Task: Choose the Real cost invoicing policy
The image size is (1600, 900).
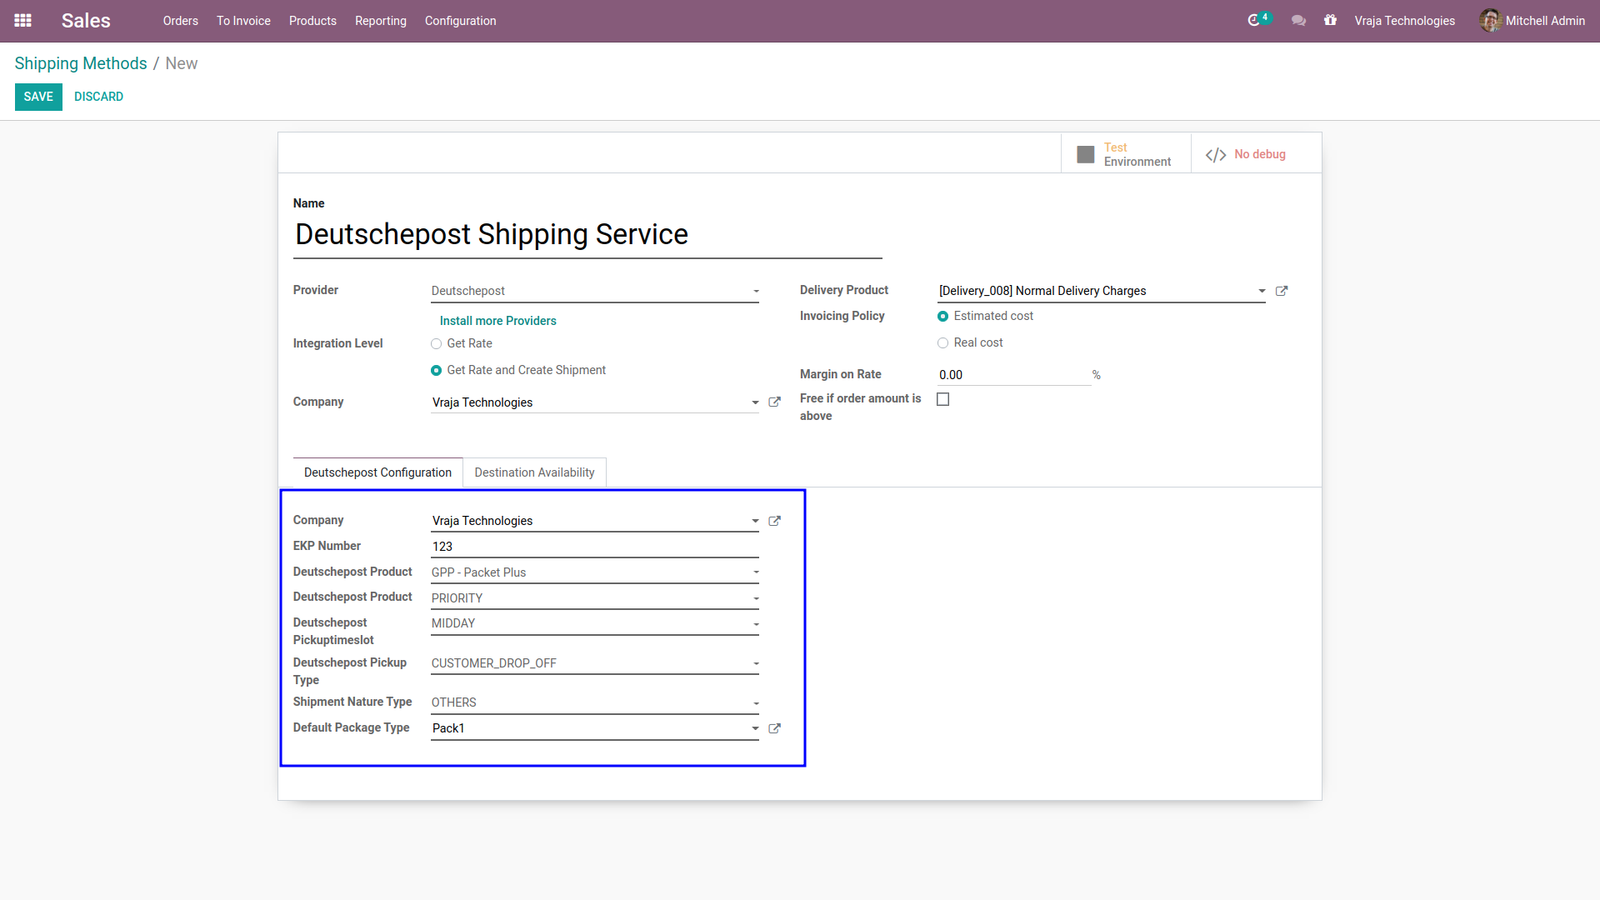Action: [x=943, y=343]
